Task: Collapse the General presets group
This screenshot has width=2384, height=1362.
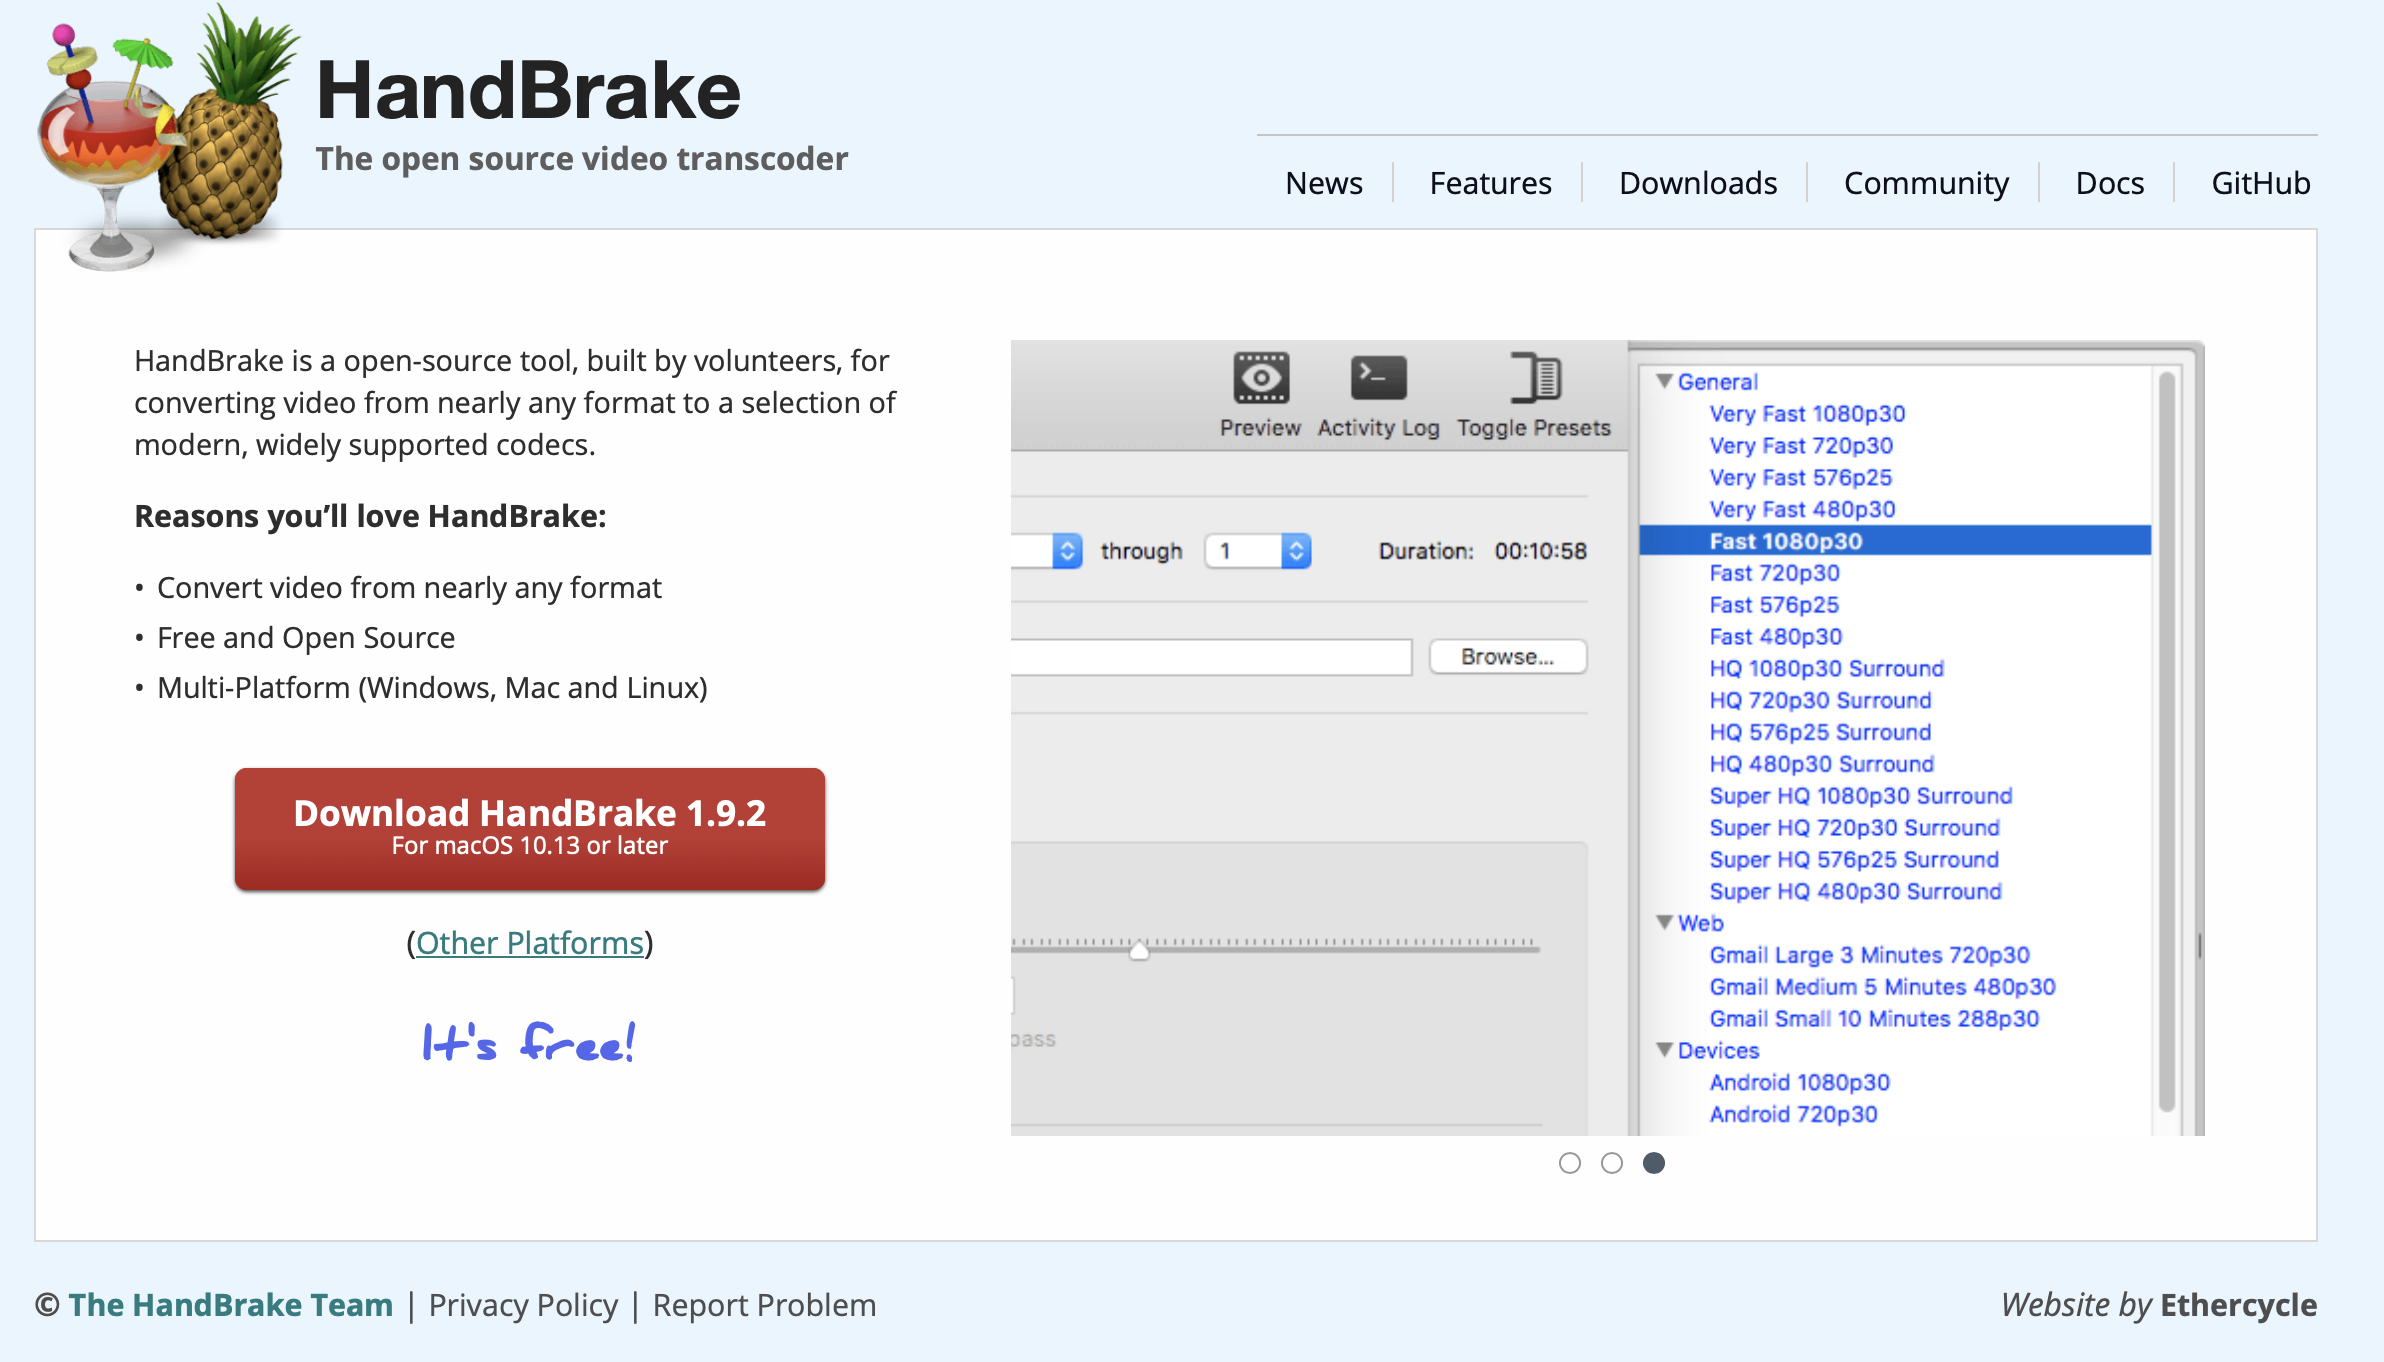Action: tap(1664, 381)
